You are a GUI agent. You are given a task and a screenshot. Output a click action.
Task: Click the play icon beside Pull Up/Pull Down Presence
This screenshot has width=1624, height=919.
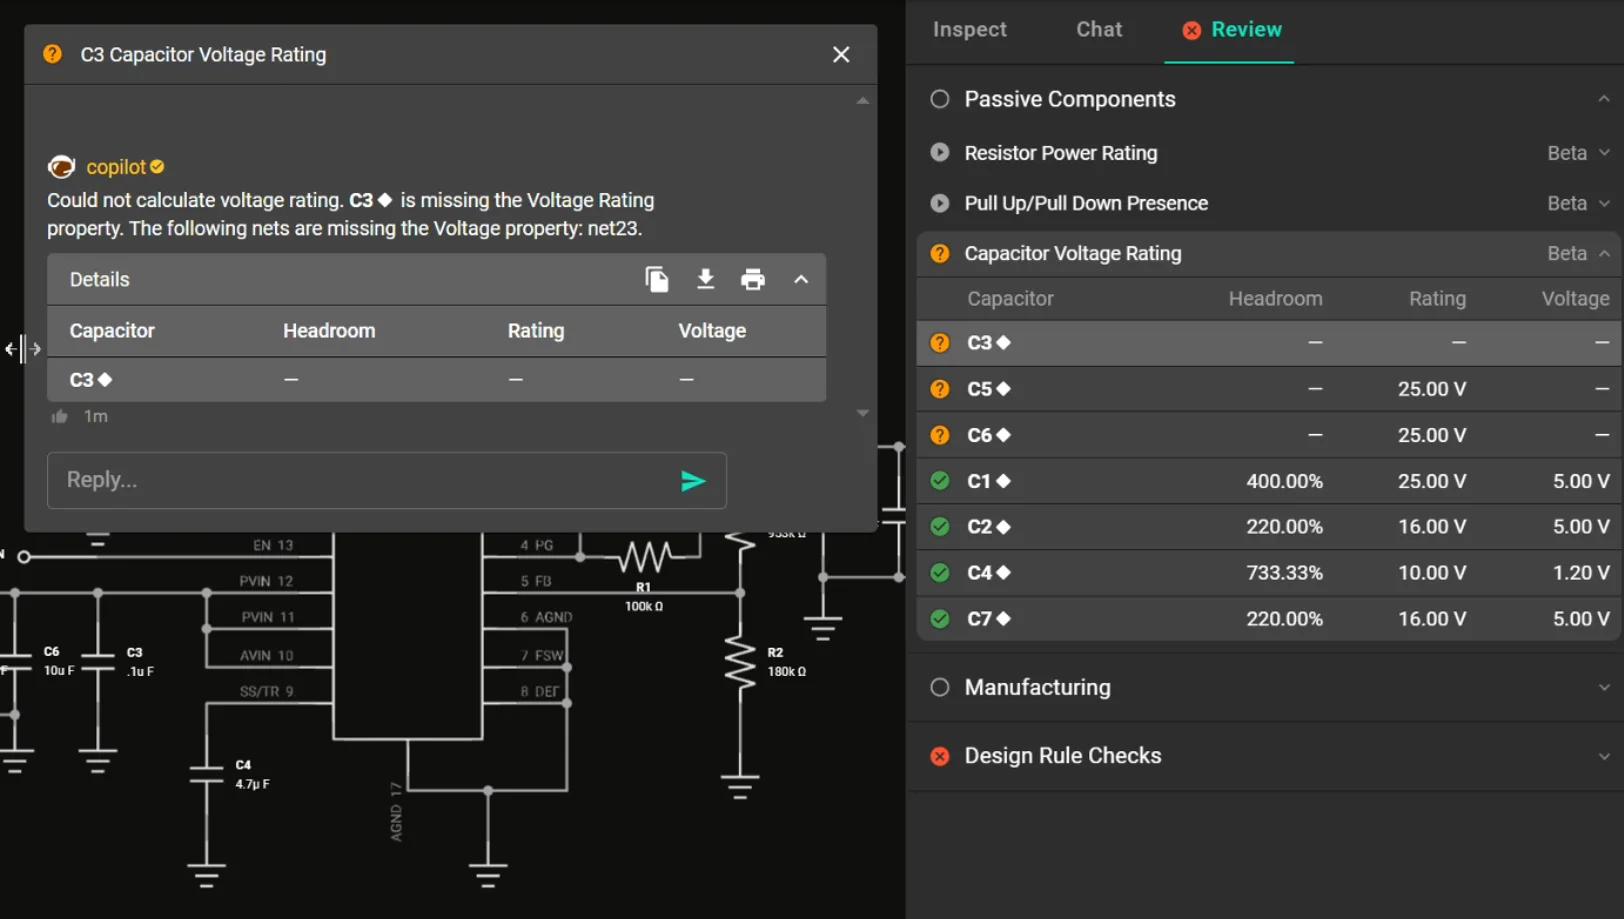939,203
